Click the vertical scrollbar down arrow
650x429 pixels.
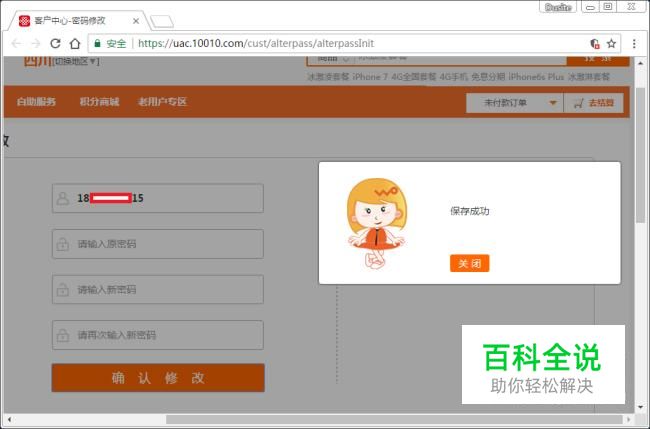[x=640, y=407]
